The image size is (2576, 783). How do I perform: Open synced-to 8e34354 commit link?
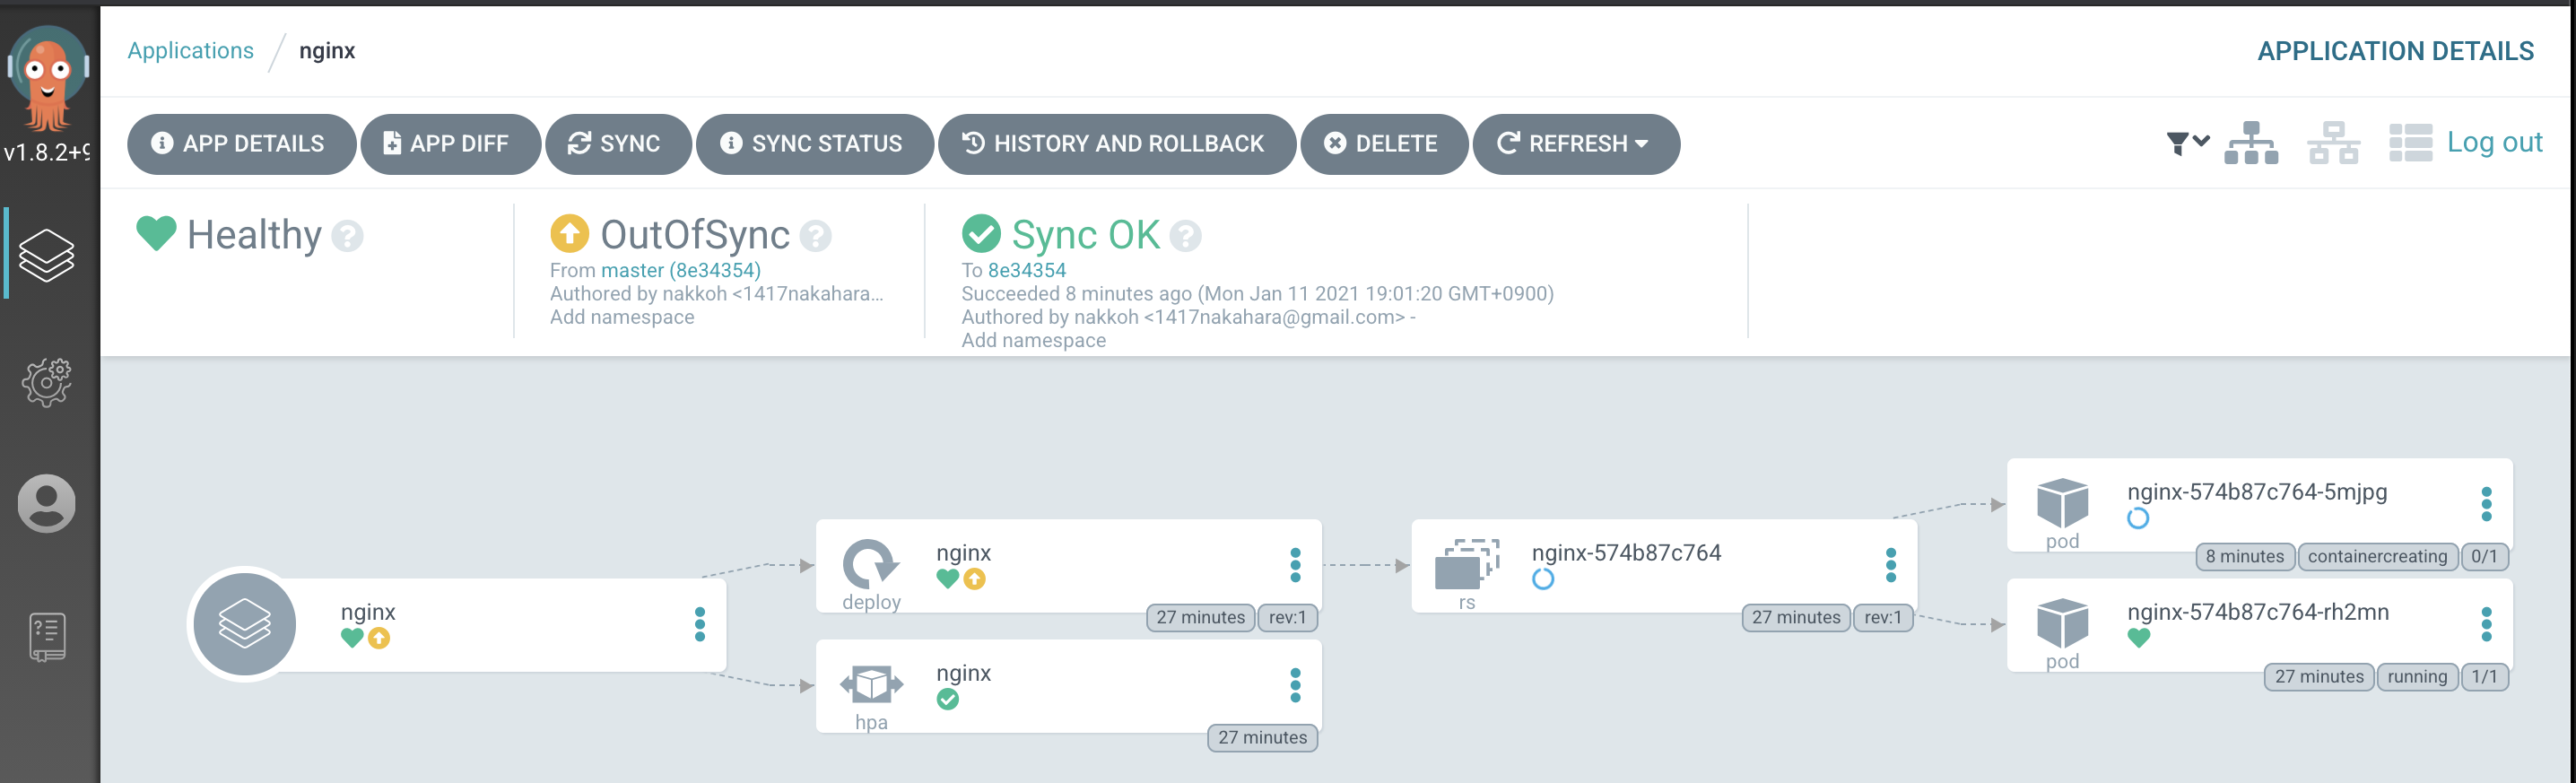click(1027, 270)
